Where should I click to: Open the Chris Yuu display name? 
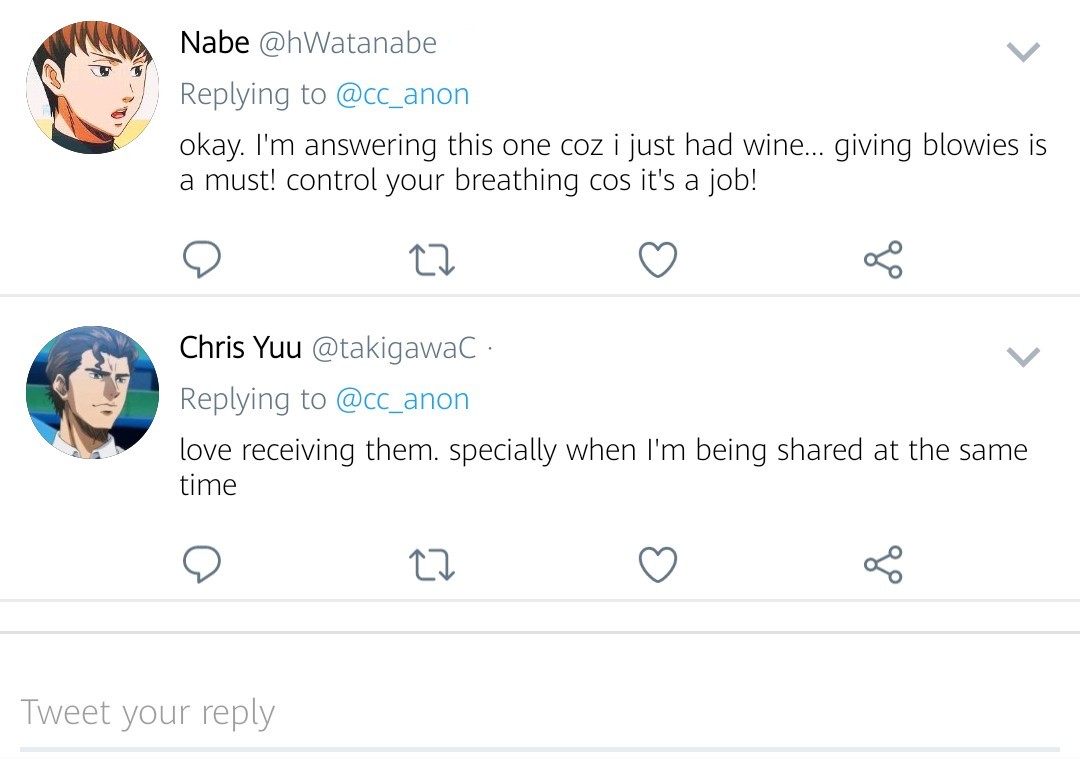coord(240,348)
